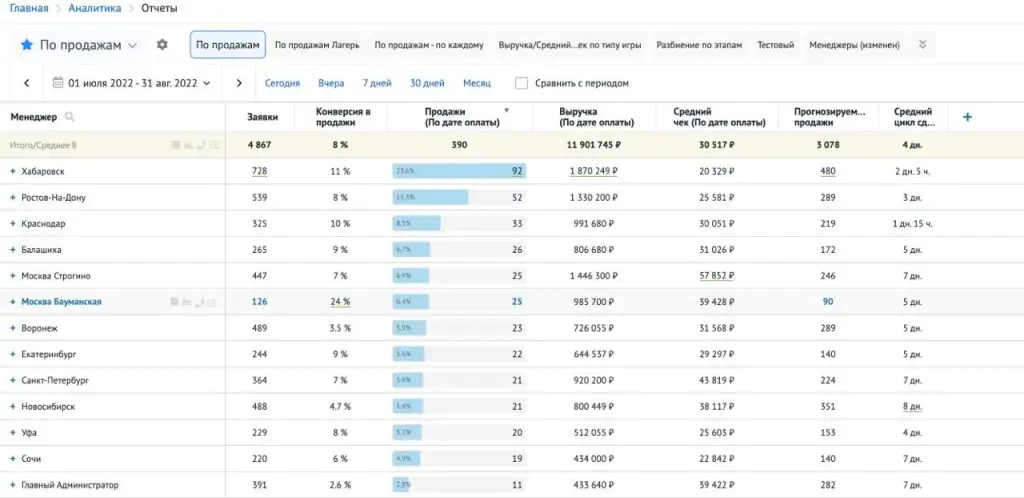Open the date range picker 01 июля 2022 - 31 авг. 2022
The image size is (1024, 498).
pos(132,83)
